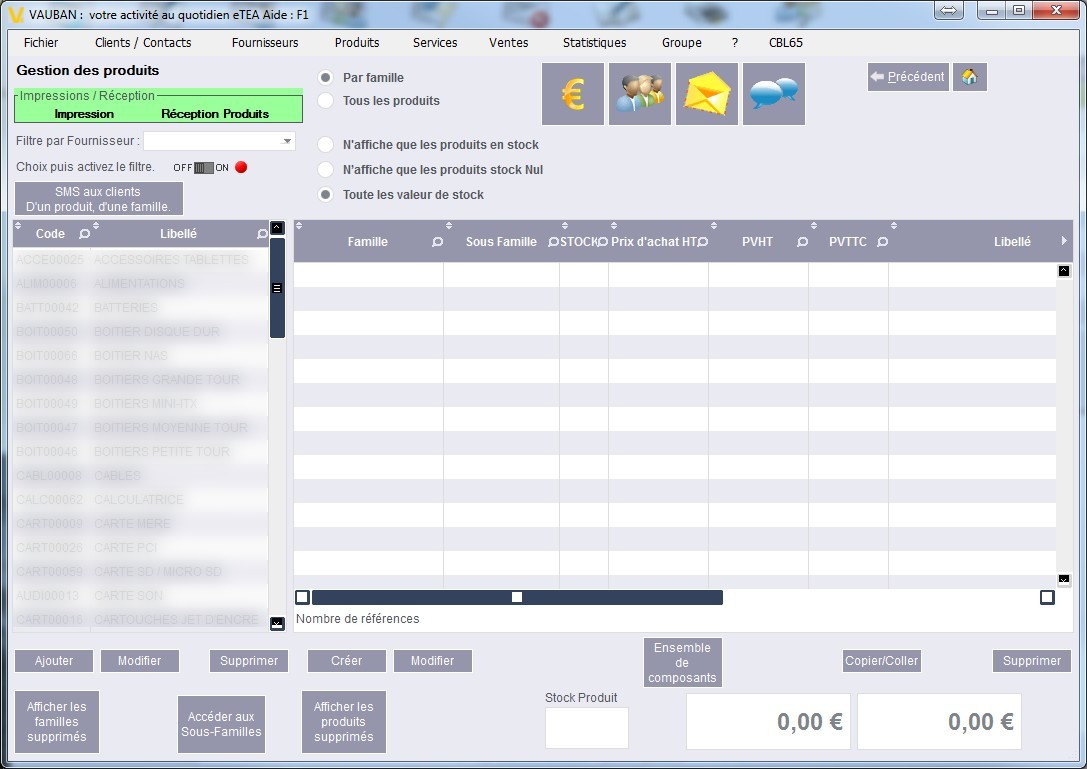Click search magnifier in Famille column header
Screen dimensions: 1087x769
click(x=437, y=242)
